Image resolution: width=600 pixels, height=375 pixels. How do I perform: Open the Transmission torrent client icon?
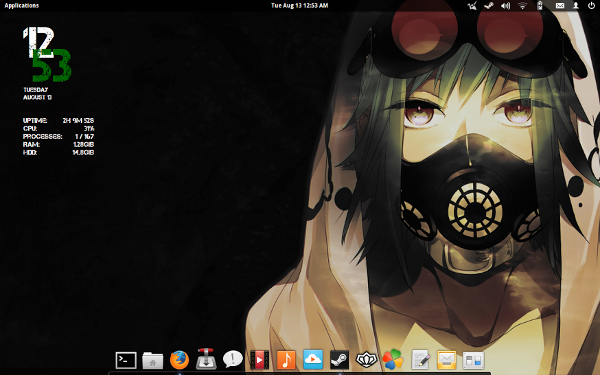(206, 359)
